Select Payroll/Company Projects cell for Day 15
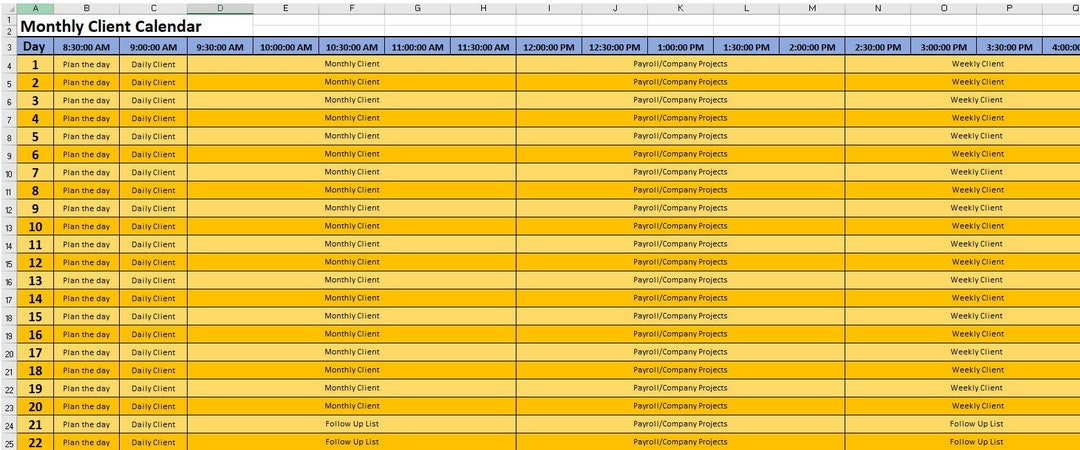Image resolution: width=1080 pixels, height=450 pixels. [x=681, y=316]
